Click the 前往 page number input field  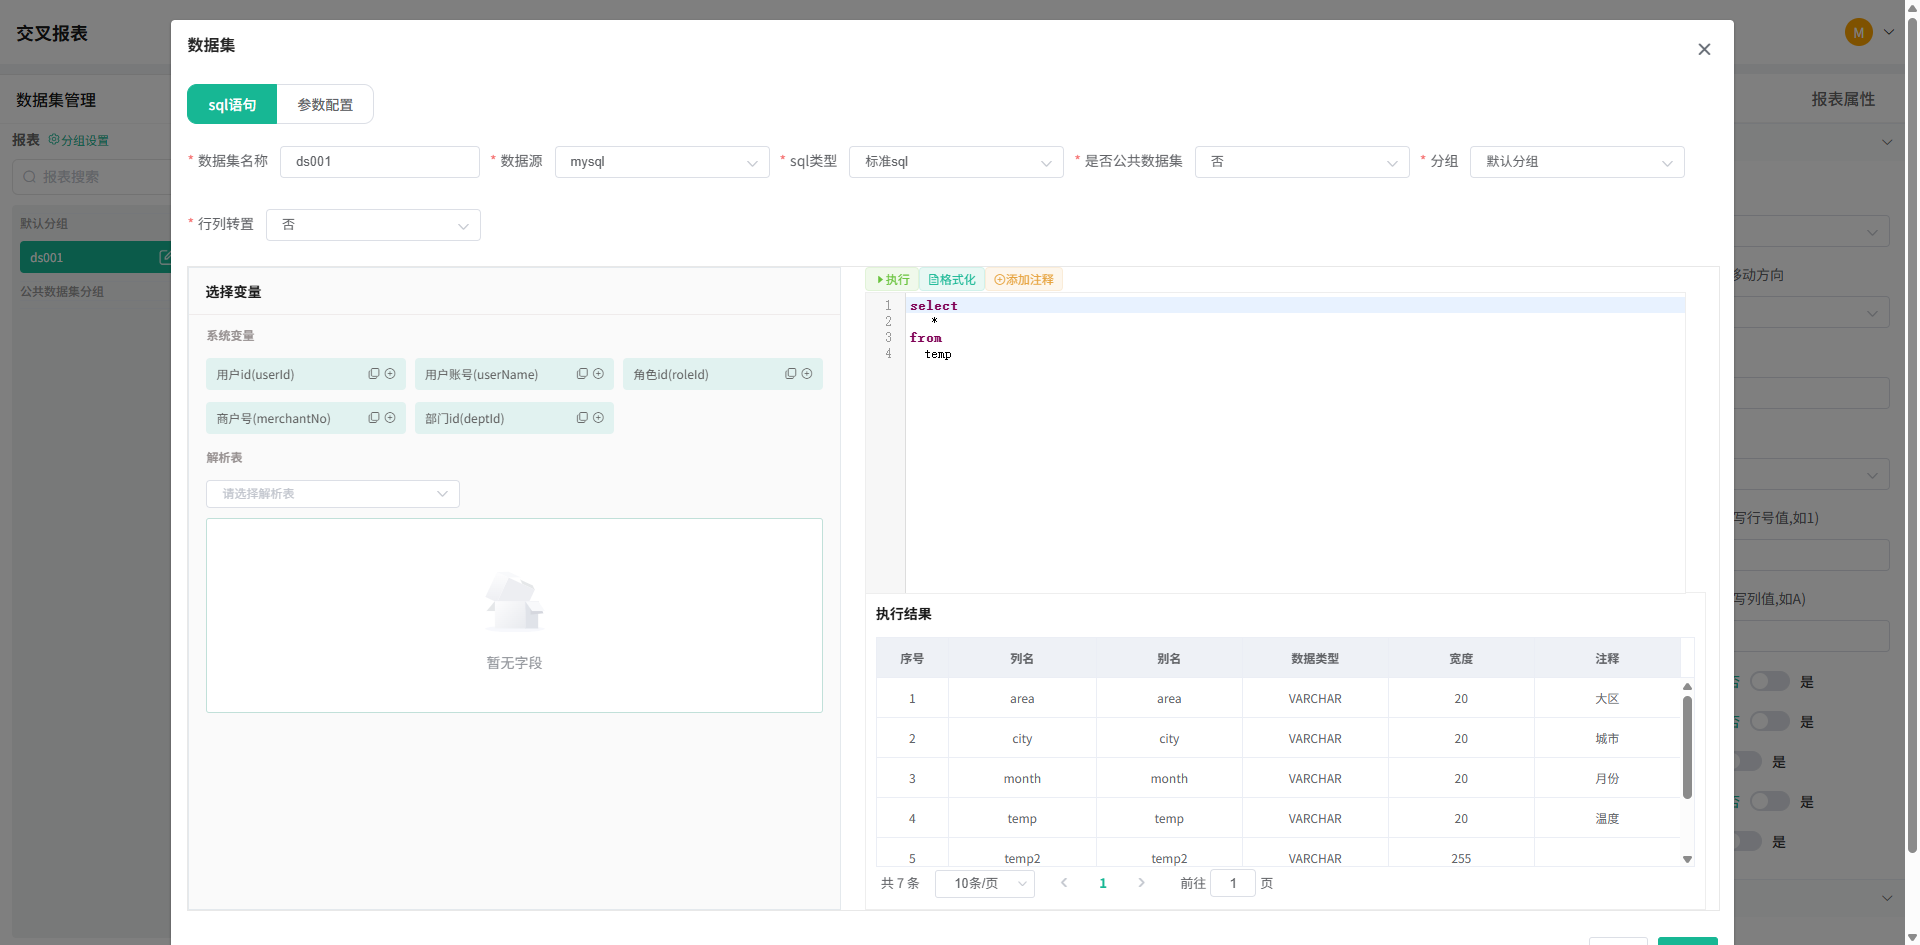(1233, 883)
